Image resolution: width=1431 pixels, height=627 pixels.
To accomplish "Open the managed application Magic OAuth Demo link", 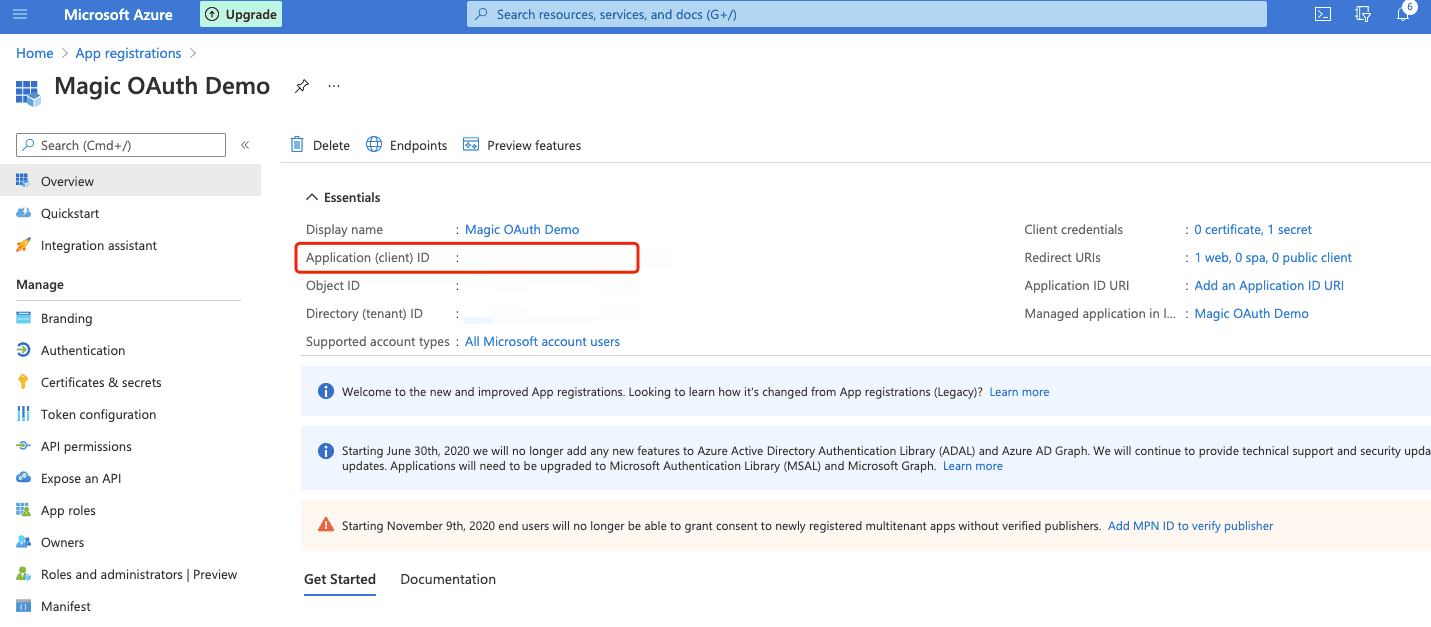I will [x=1252, y=313].
